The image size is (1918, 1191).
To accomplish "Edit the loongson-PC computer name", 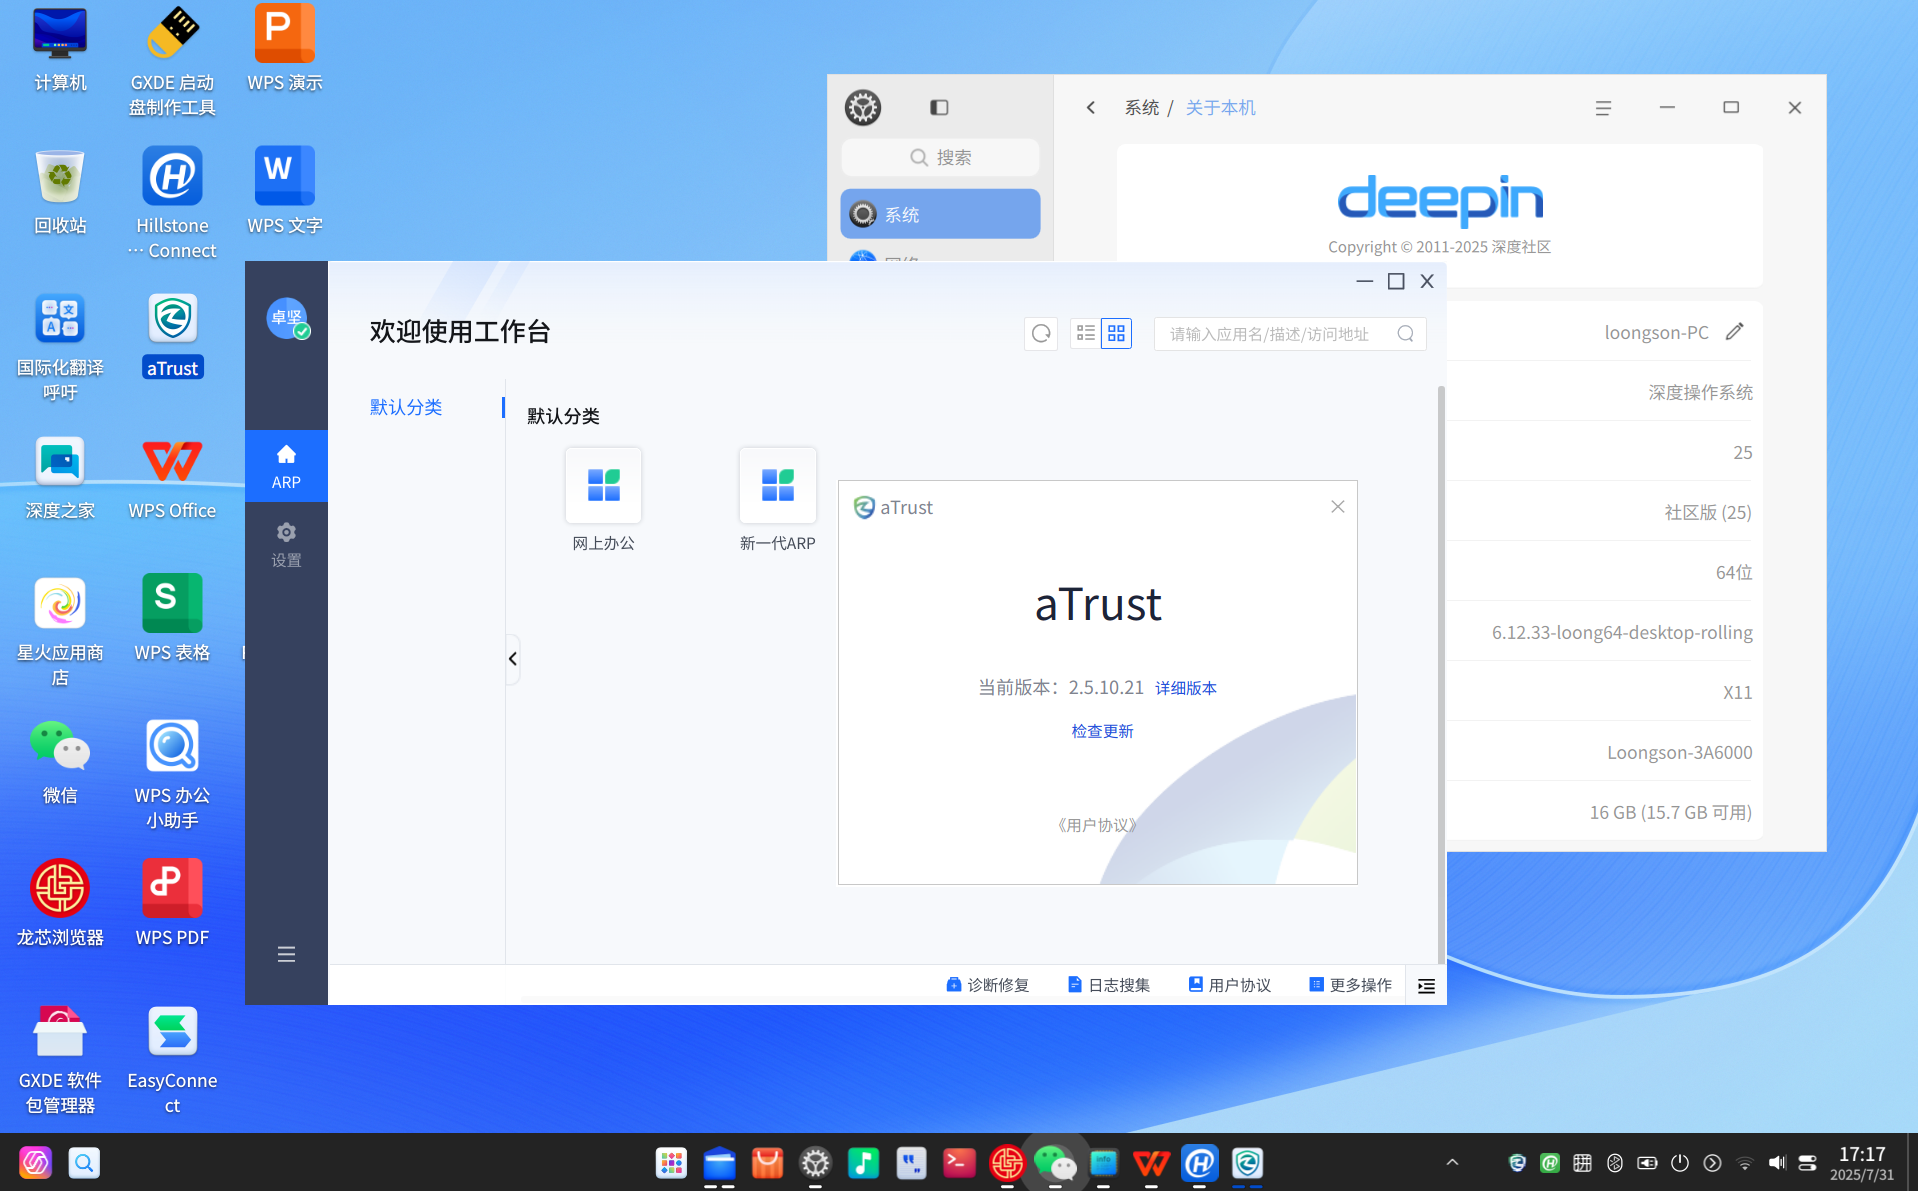I will (x=1735, y=332).
